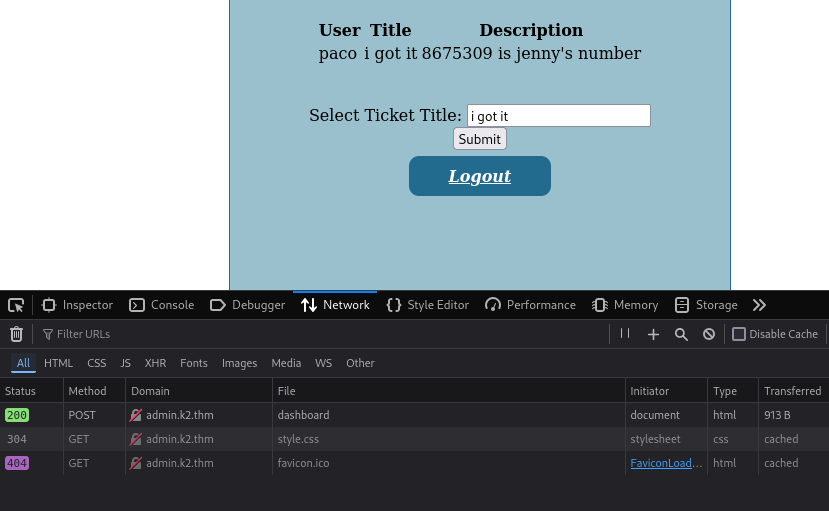Switch to the Performance tab
This screenshot has height=511, width=829.
(x=530, y=305)
